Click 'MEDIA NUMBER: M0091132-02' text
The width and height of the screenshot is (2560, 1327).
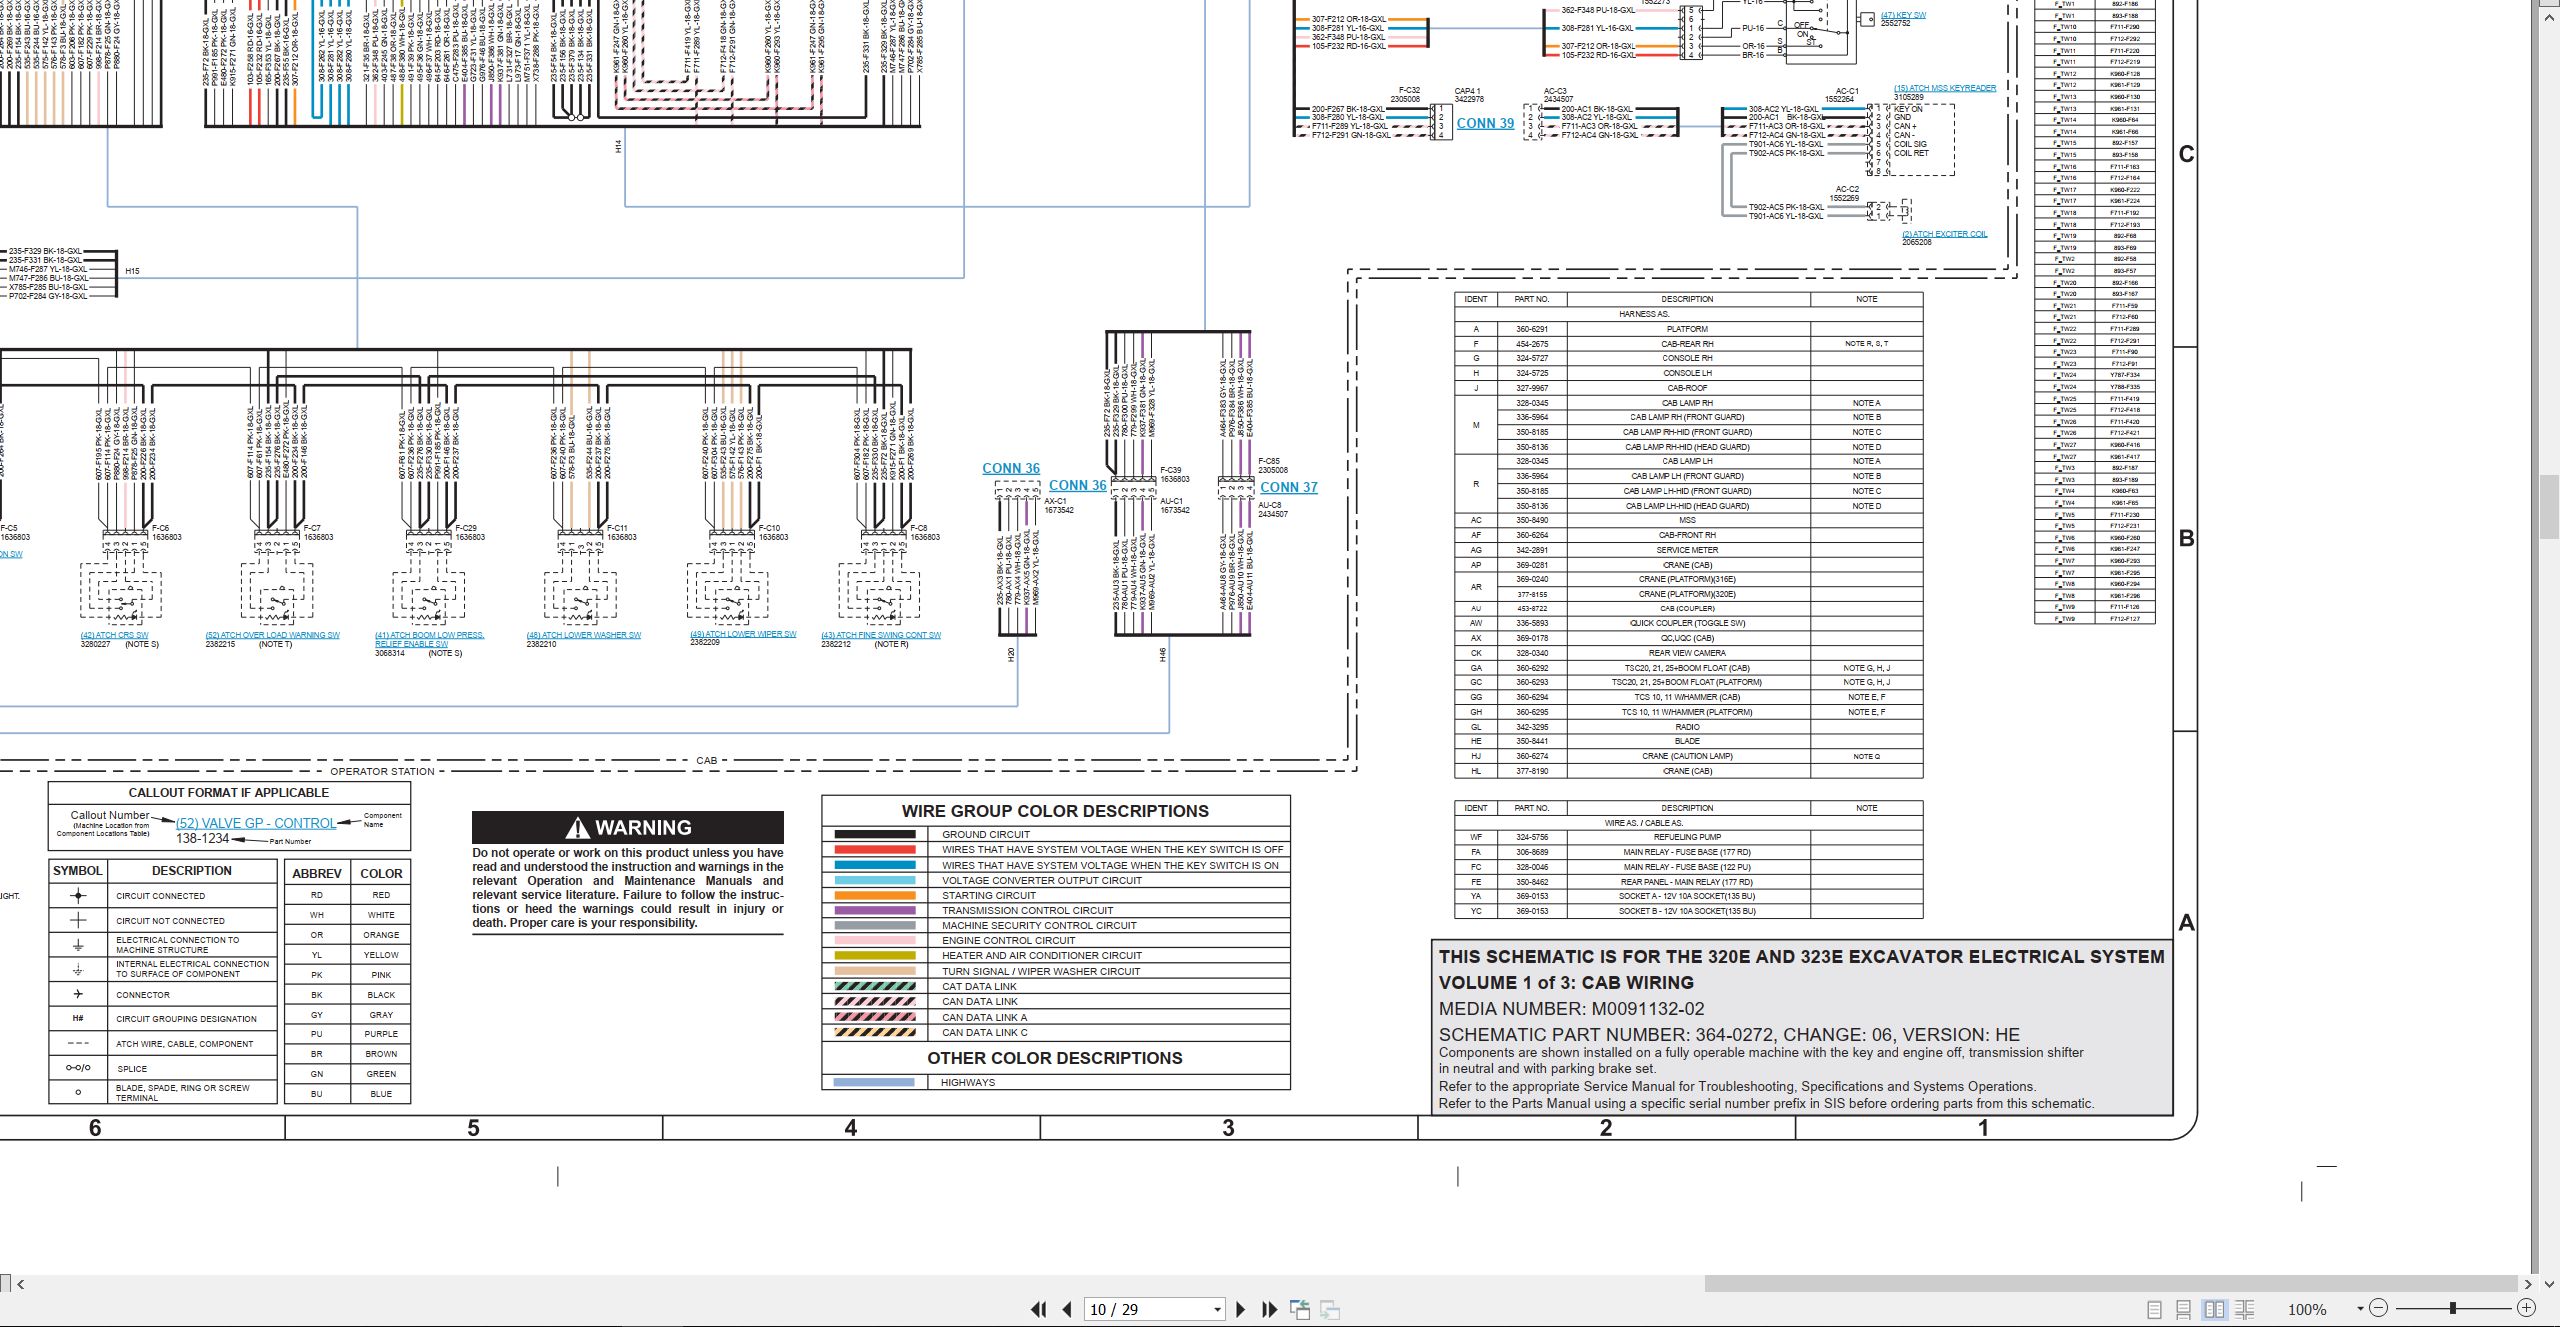pyautogui.click(x=1571, y=1009)
